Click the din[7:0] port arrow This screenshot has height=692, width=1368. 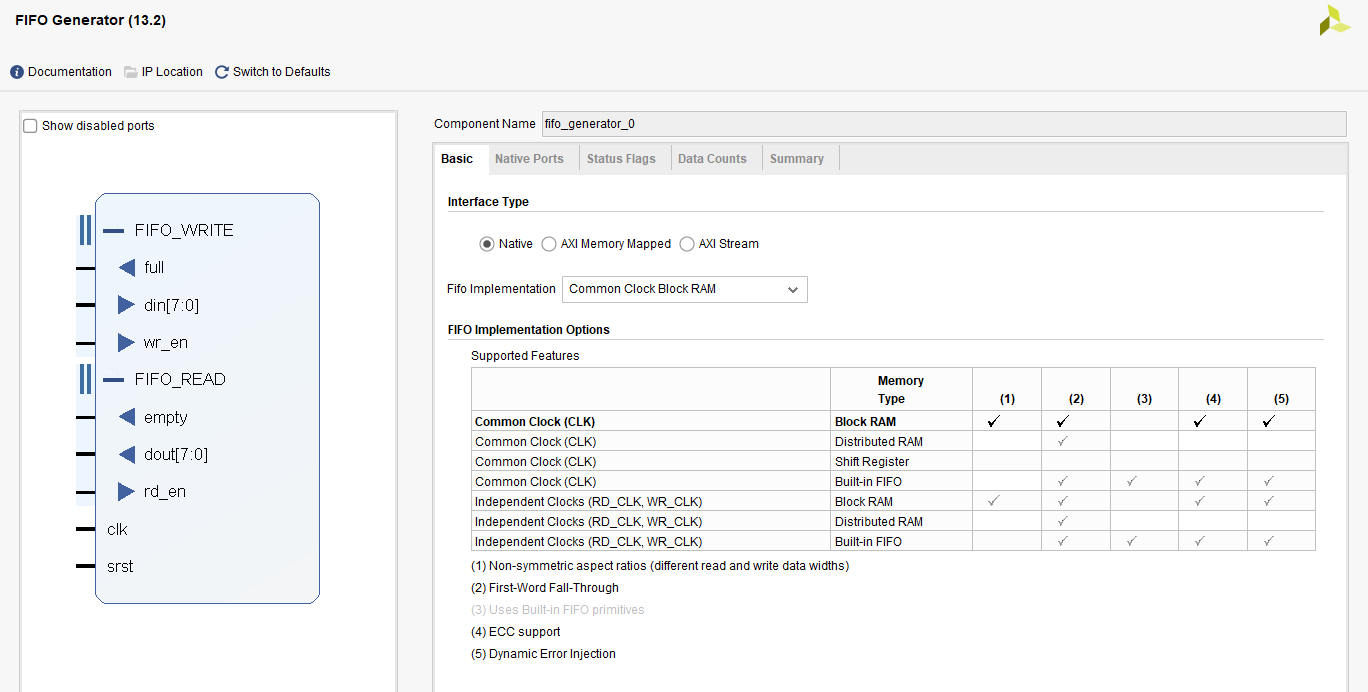coord(126,305)
